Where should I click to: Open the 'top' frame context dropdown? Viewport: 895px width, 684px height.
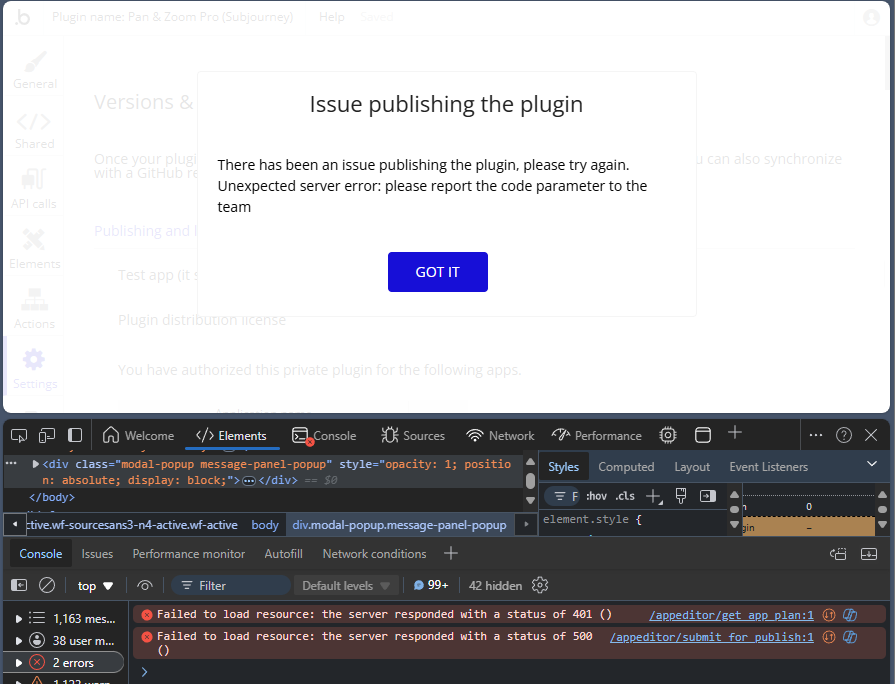[x=93, y=585]
